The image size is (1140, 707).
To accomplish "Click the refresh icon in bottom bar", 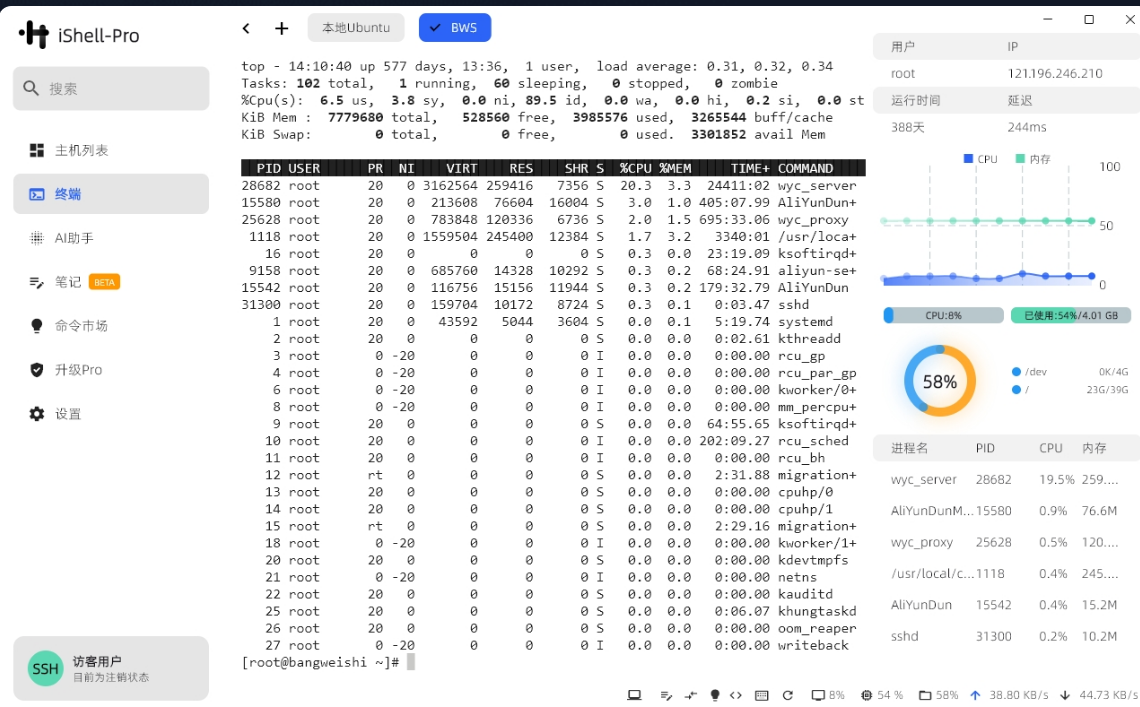I will [788, 695].
